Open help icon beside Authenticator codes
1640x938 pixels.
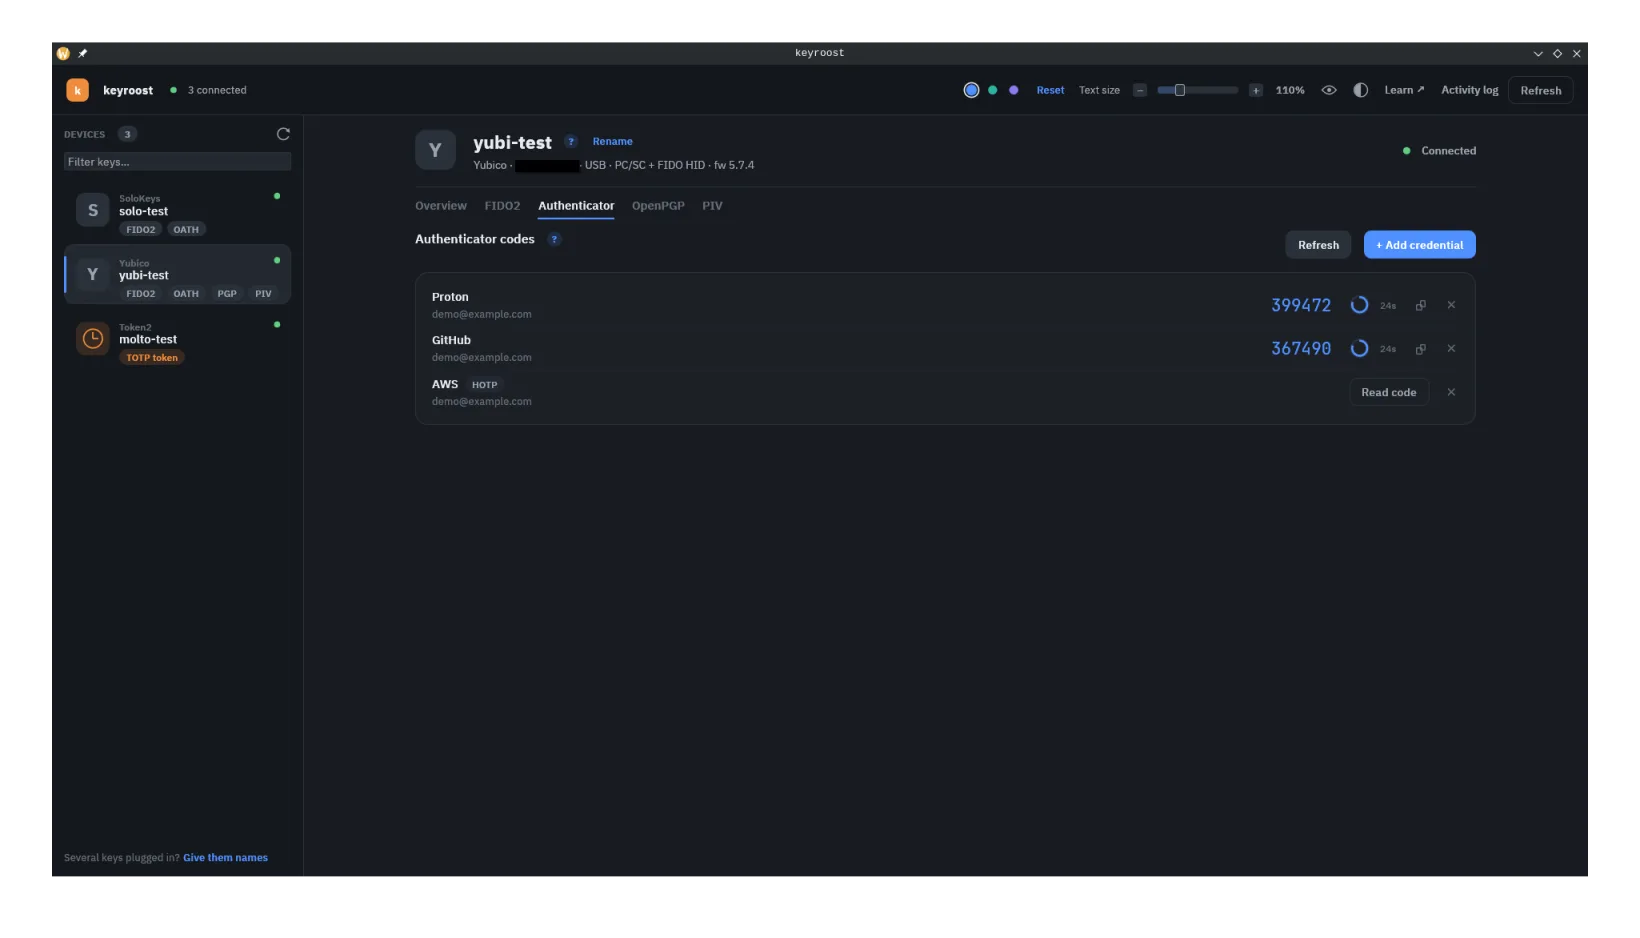click(554, 239)
